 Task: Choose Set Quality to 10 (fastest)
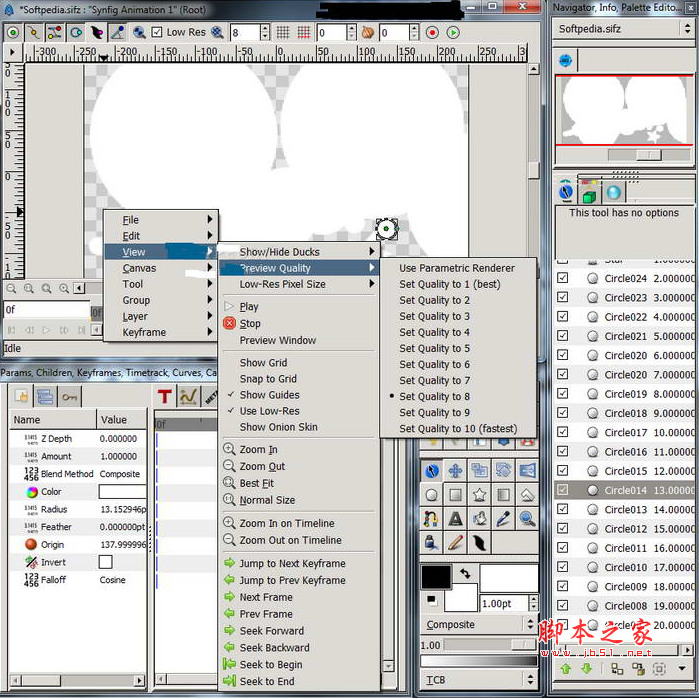point(458,428)
